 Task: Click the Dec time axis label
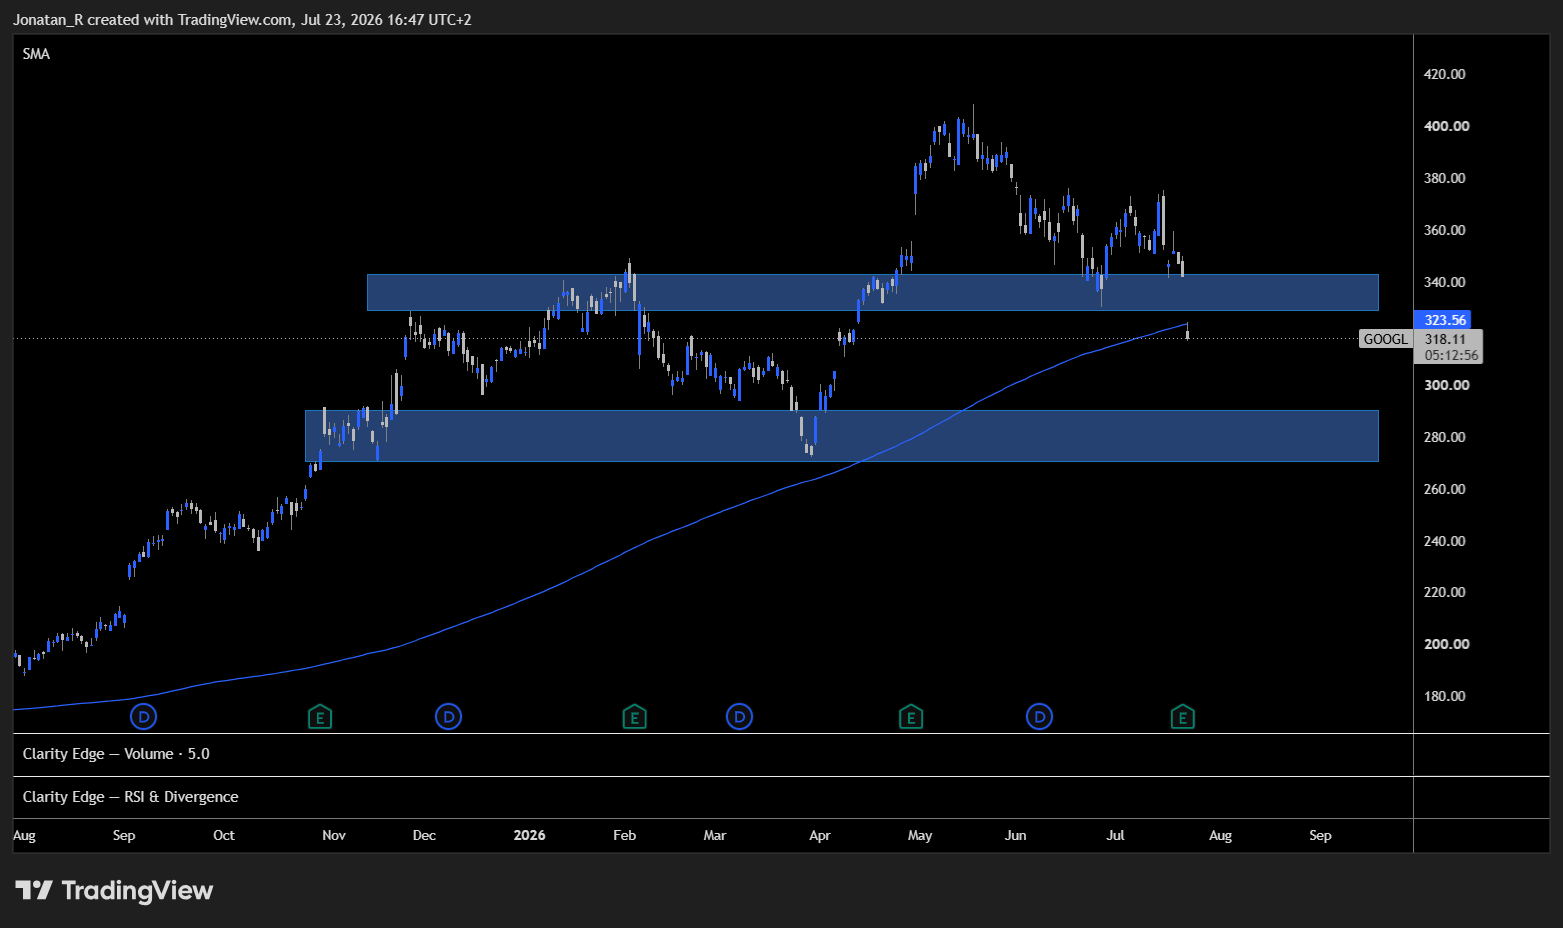point(424,835)
